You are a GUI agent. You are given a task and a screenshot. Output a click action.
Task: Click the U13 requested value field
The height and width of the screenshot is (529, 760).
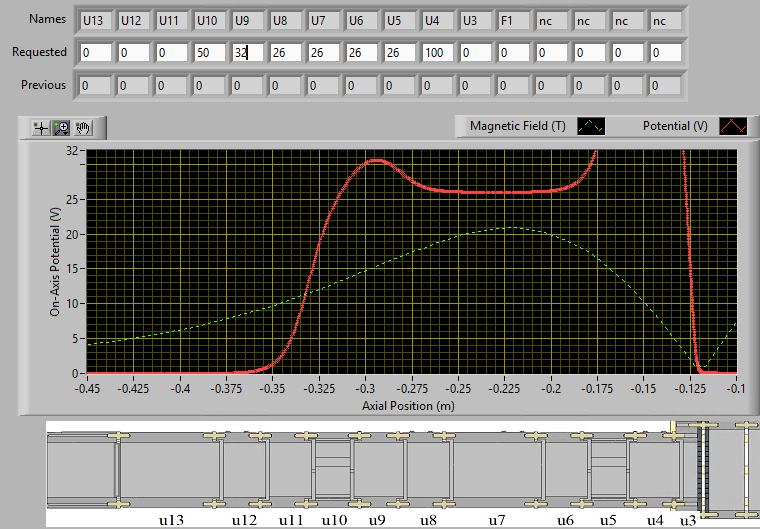click(95, 53)
